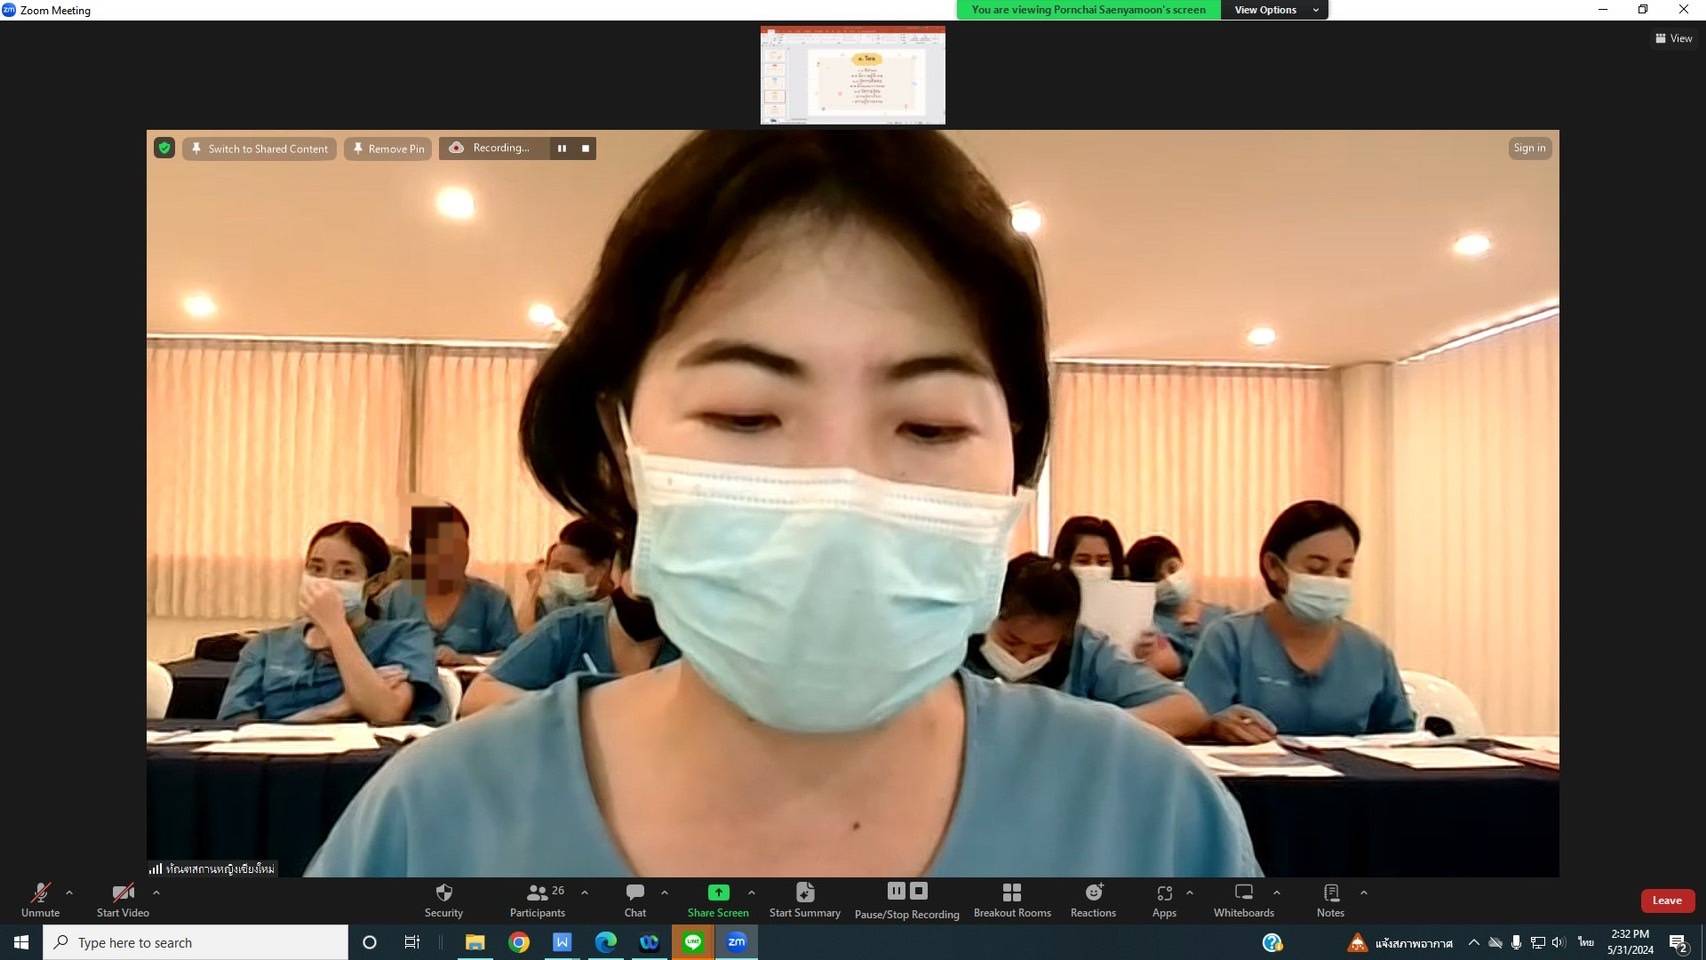Viewport: 1706px width, 960px height.
Task: Expand the audio options arrow beside Unmute
Action: click(x=69, y=892)
